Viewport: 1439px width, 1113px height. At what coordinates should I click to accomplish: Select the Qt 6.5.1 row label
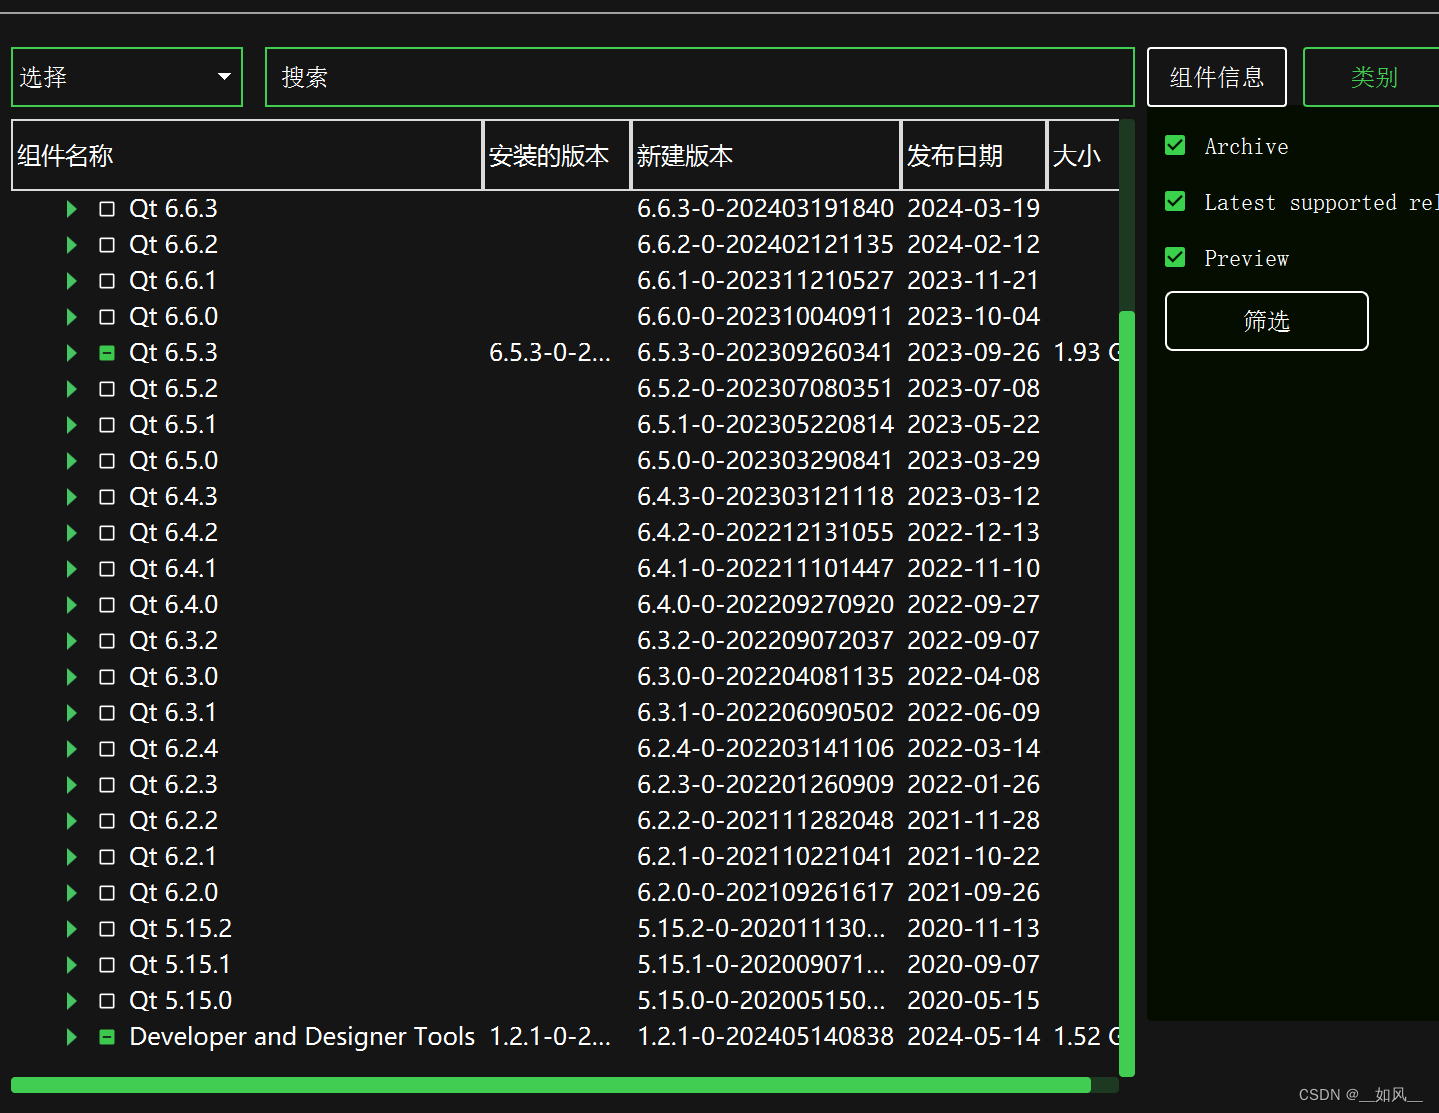tap(173, 425)
